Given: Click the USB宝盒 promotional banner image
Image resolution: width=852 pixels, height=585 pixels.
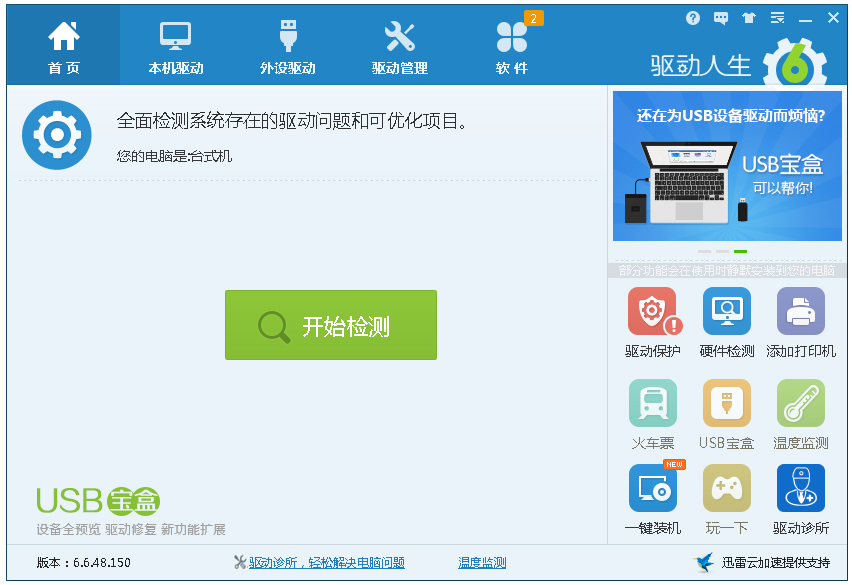Looking at the screenshot, I should tap(727, 166).
